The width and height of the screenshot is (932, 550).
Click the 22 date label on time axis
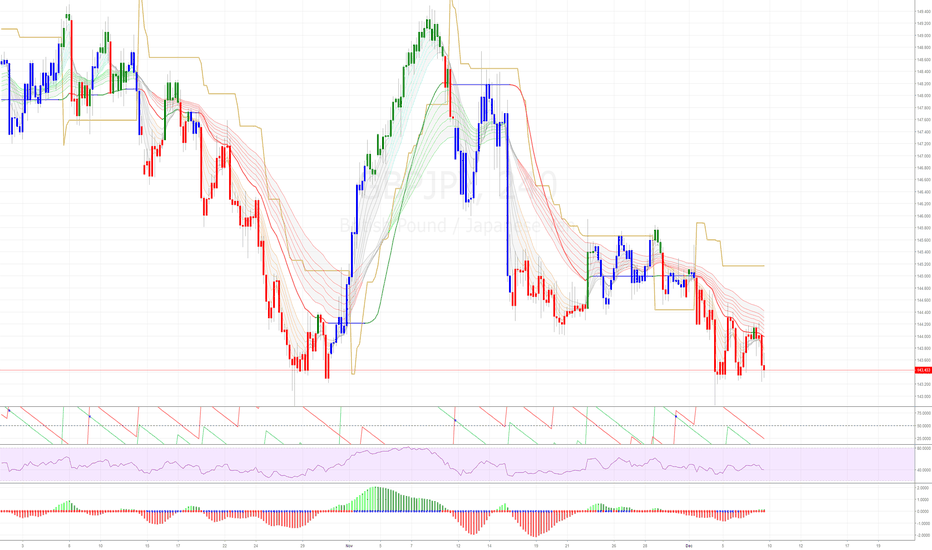(224, 545)
